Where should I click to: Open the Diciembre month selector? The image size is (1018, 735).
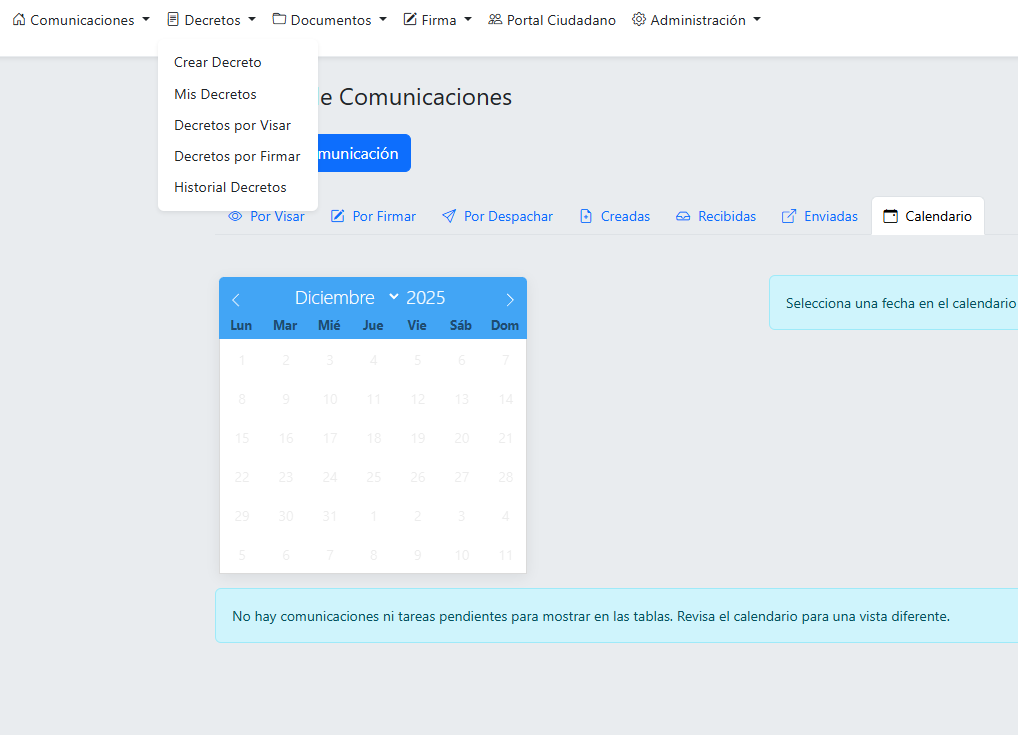pos(346,298)
